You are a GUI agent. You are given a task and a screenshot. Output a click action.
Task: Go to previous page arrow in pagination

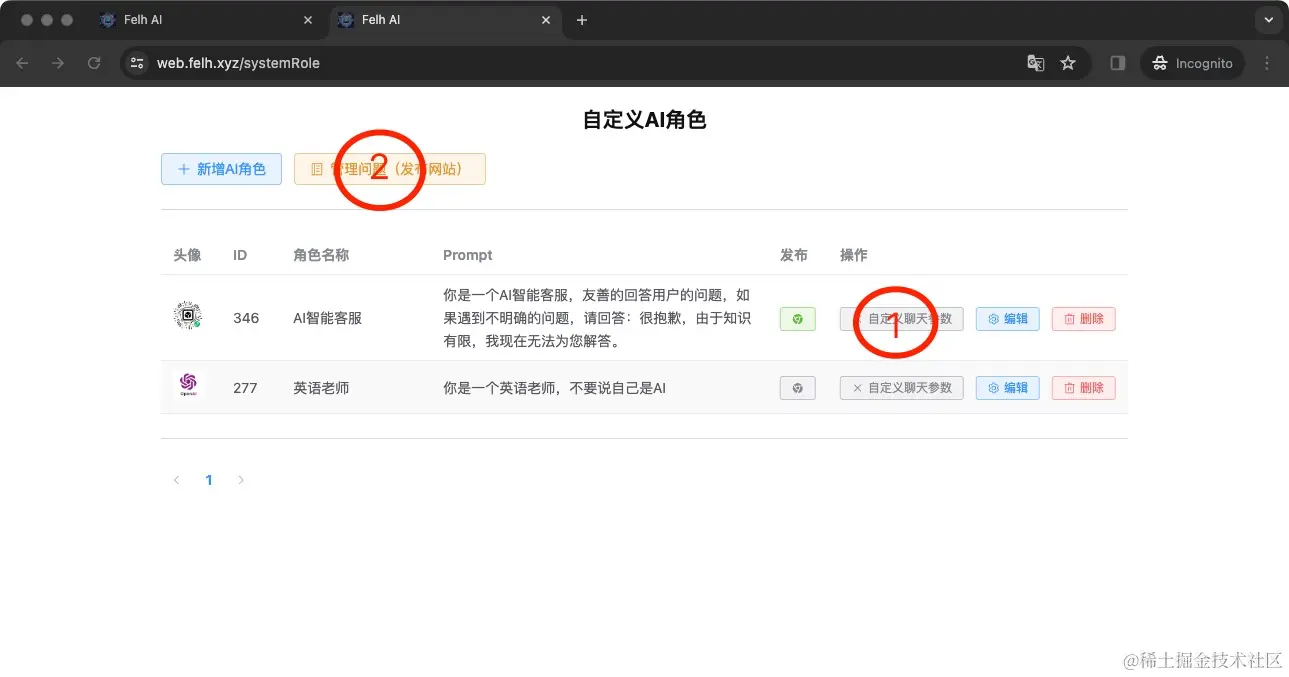tap(177, 480)
